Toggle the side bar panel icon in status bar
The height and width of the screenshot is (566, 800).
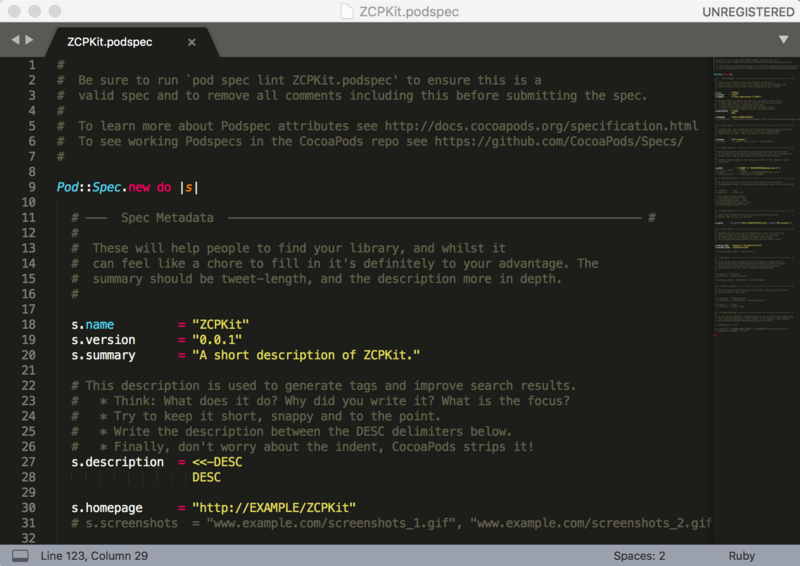[20, 555]
